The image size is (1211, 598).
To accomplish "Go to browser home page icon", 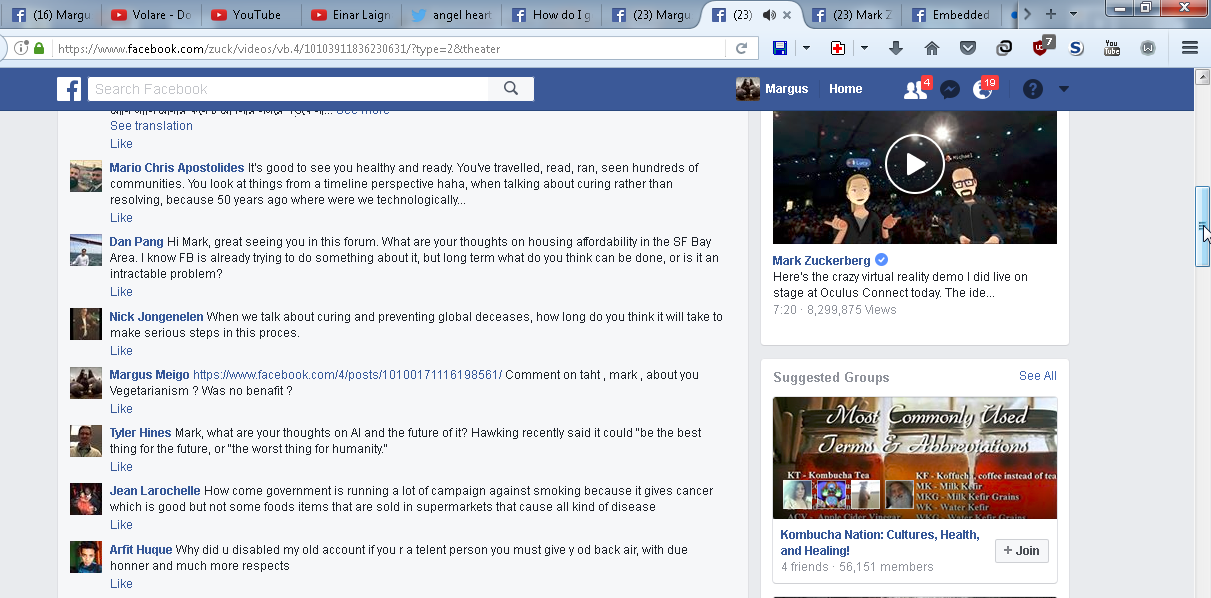I will (x=932, y=48).
